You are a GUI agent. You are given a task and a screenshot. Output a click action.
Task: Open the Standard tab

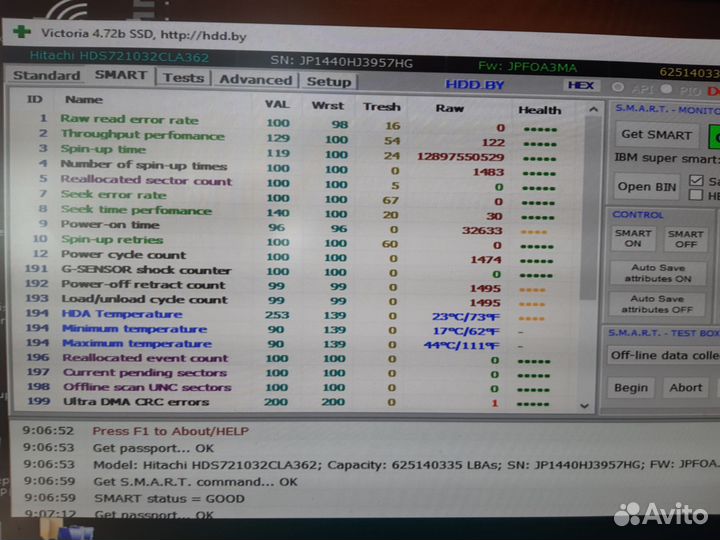(x=46, y=75)
